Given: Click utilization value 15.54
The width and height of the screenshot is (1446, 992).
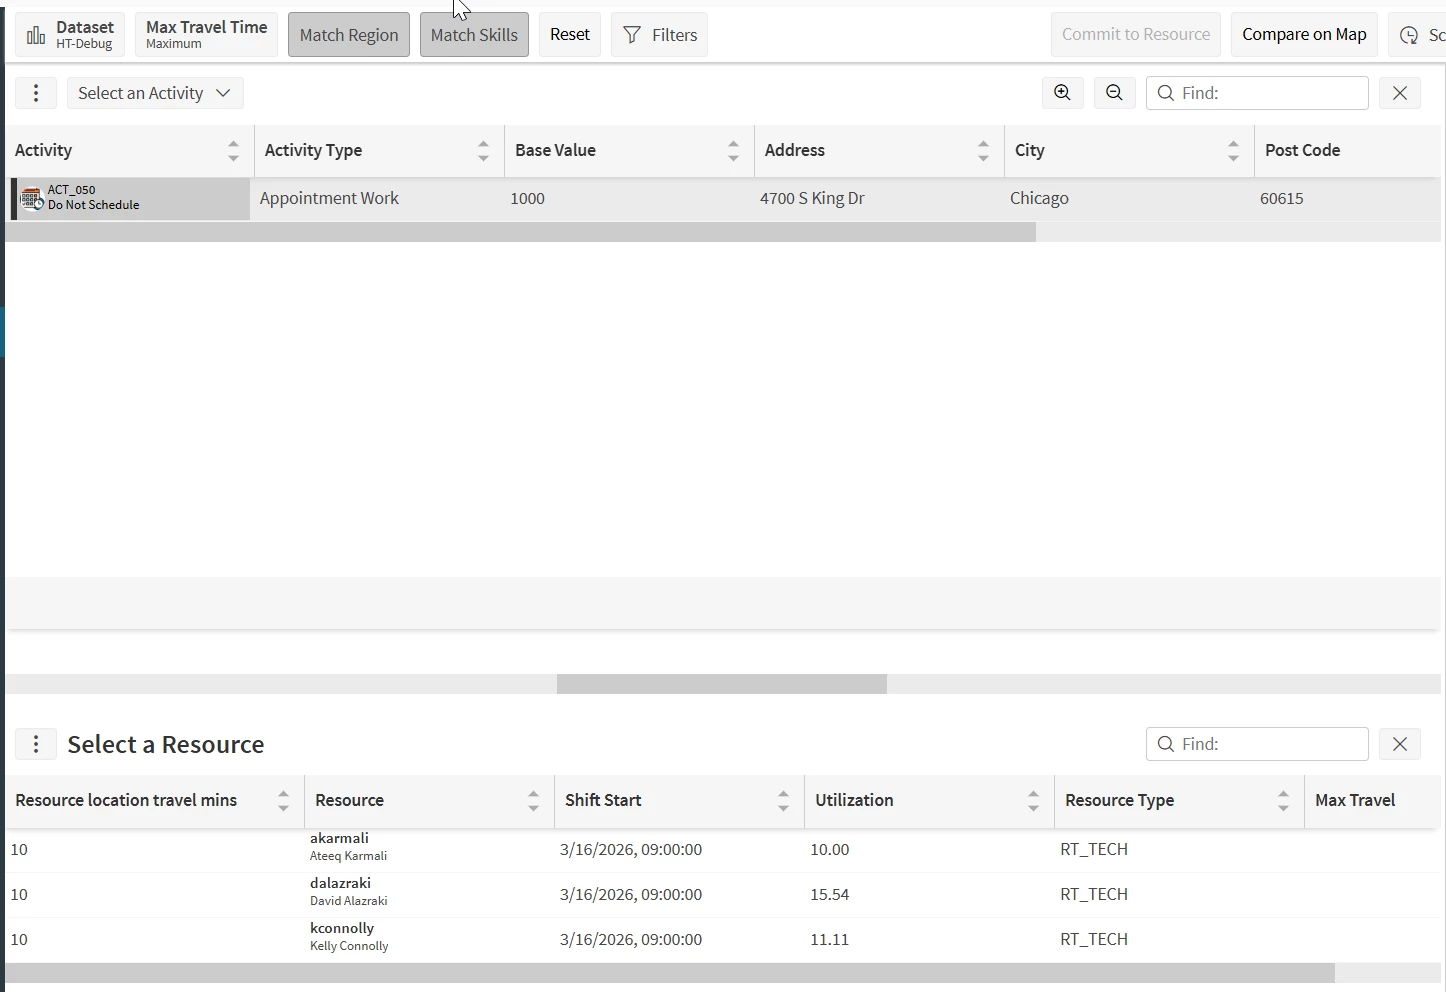Looking at the screenshot, I should pos(830,895).
